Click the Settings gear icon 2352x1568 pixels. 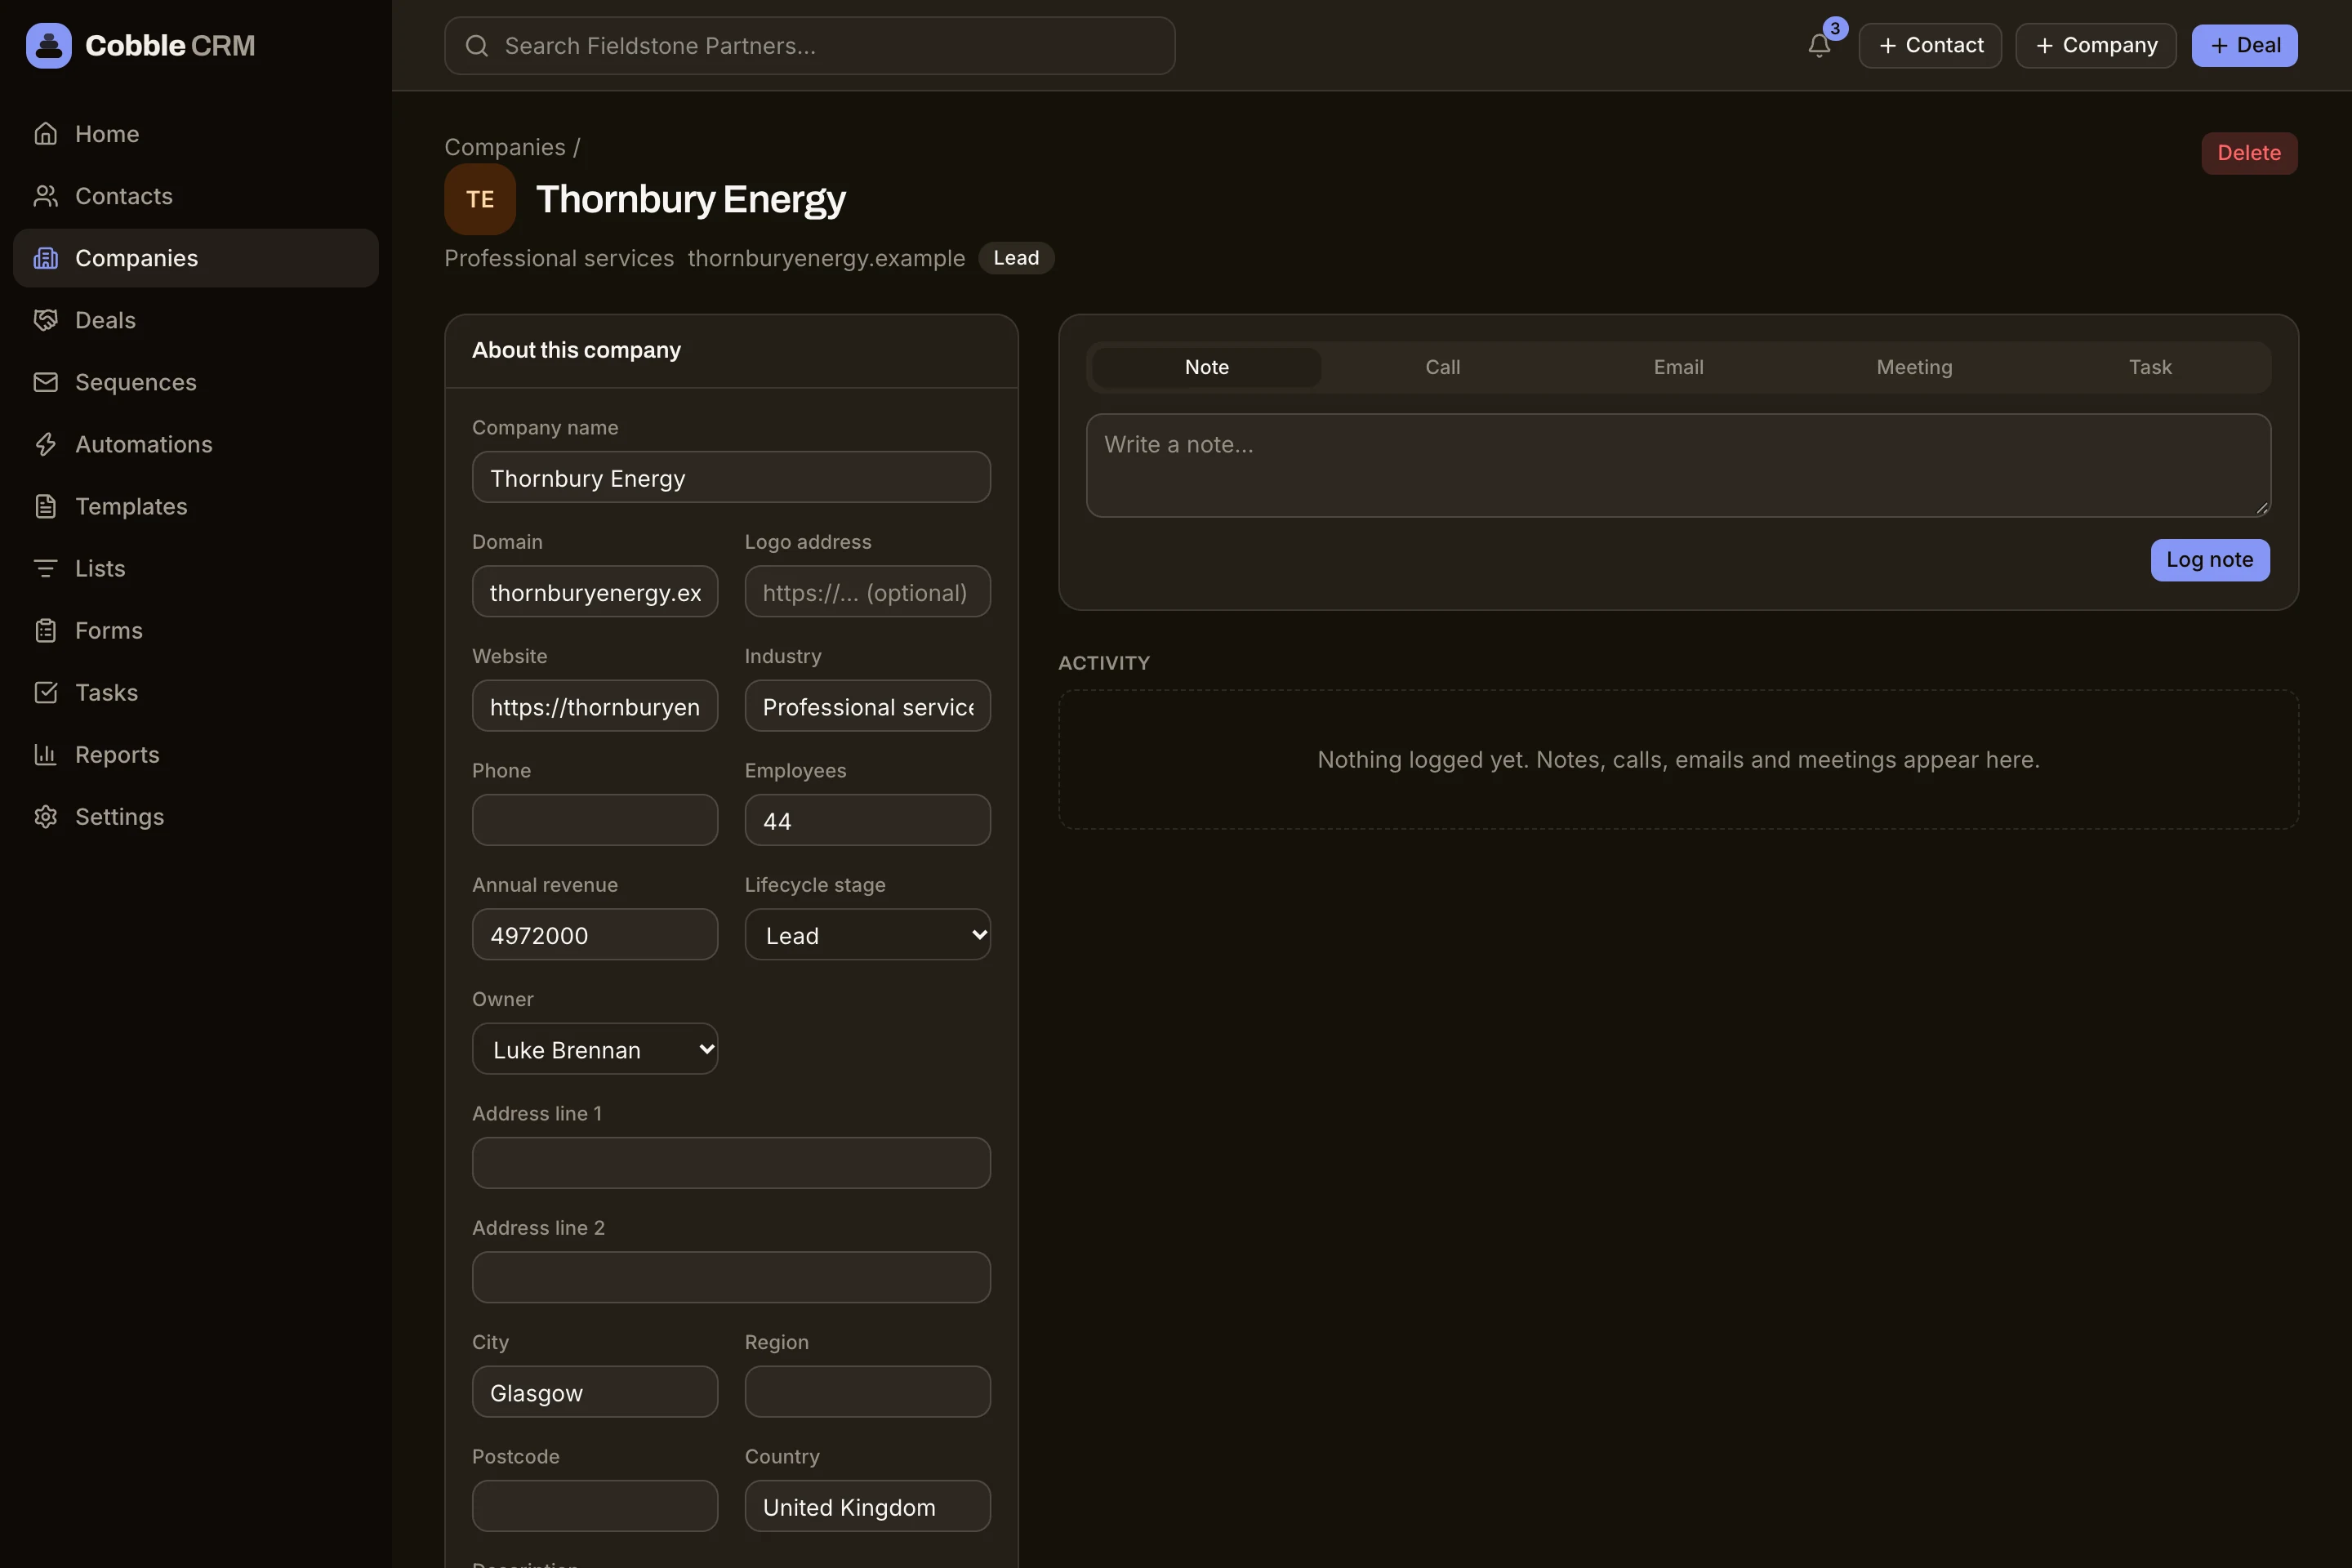pos(46,816)
